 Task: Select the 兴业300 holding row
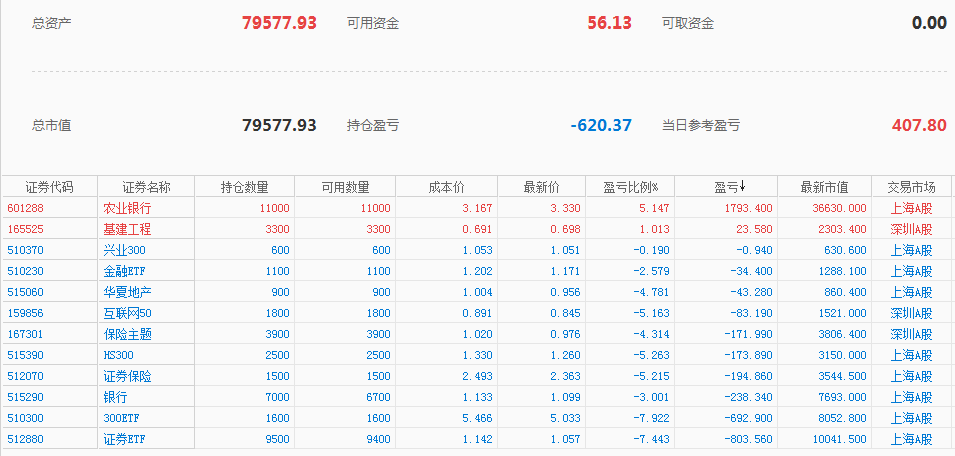pyautogui.click(x=476, y=250)
